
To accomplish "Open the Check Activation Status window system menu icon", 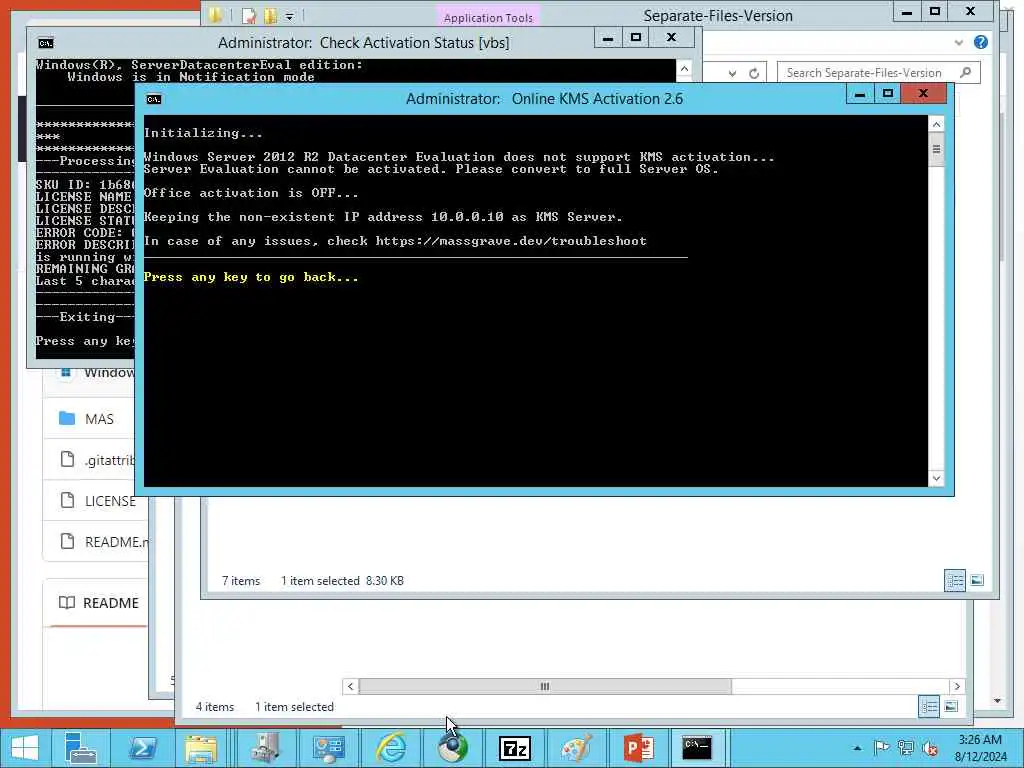I will click(x=46, y=43).
